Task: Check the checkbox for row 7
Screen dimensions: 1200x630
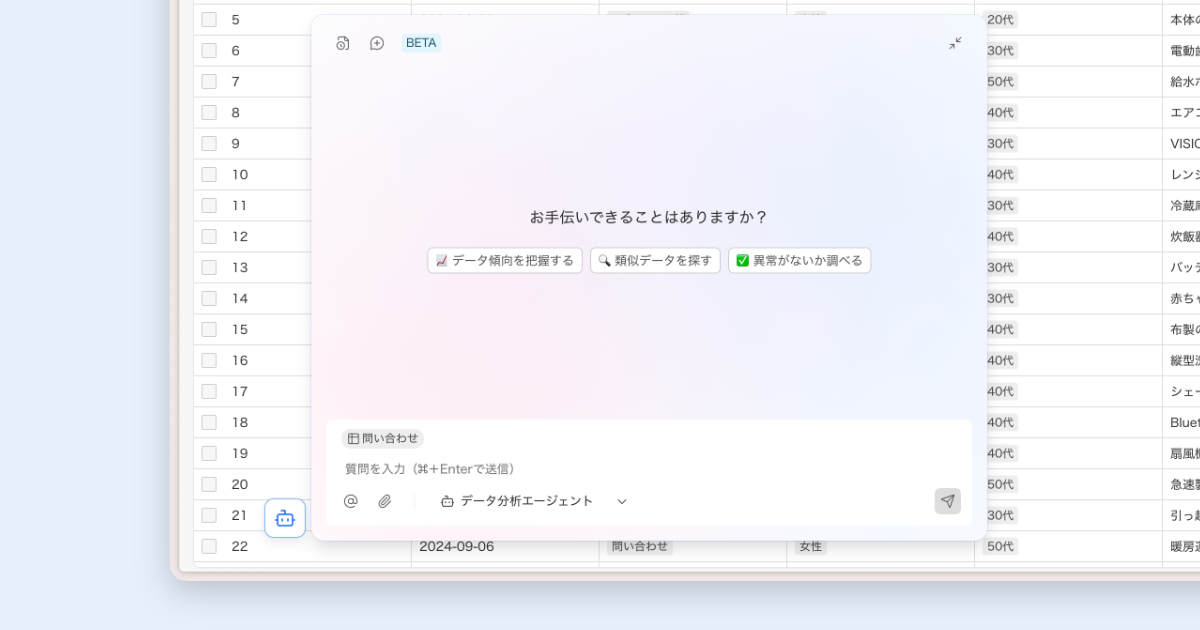Action: click(209, 81)
